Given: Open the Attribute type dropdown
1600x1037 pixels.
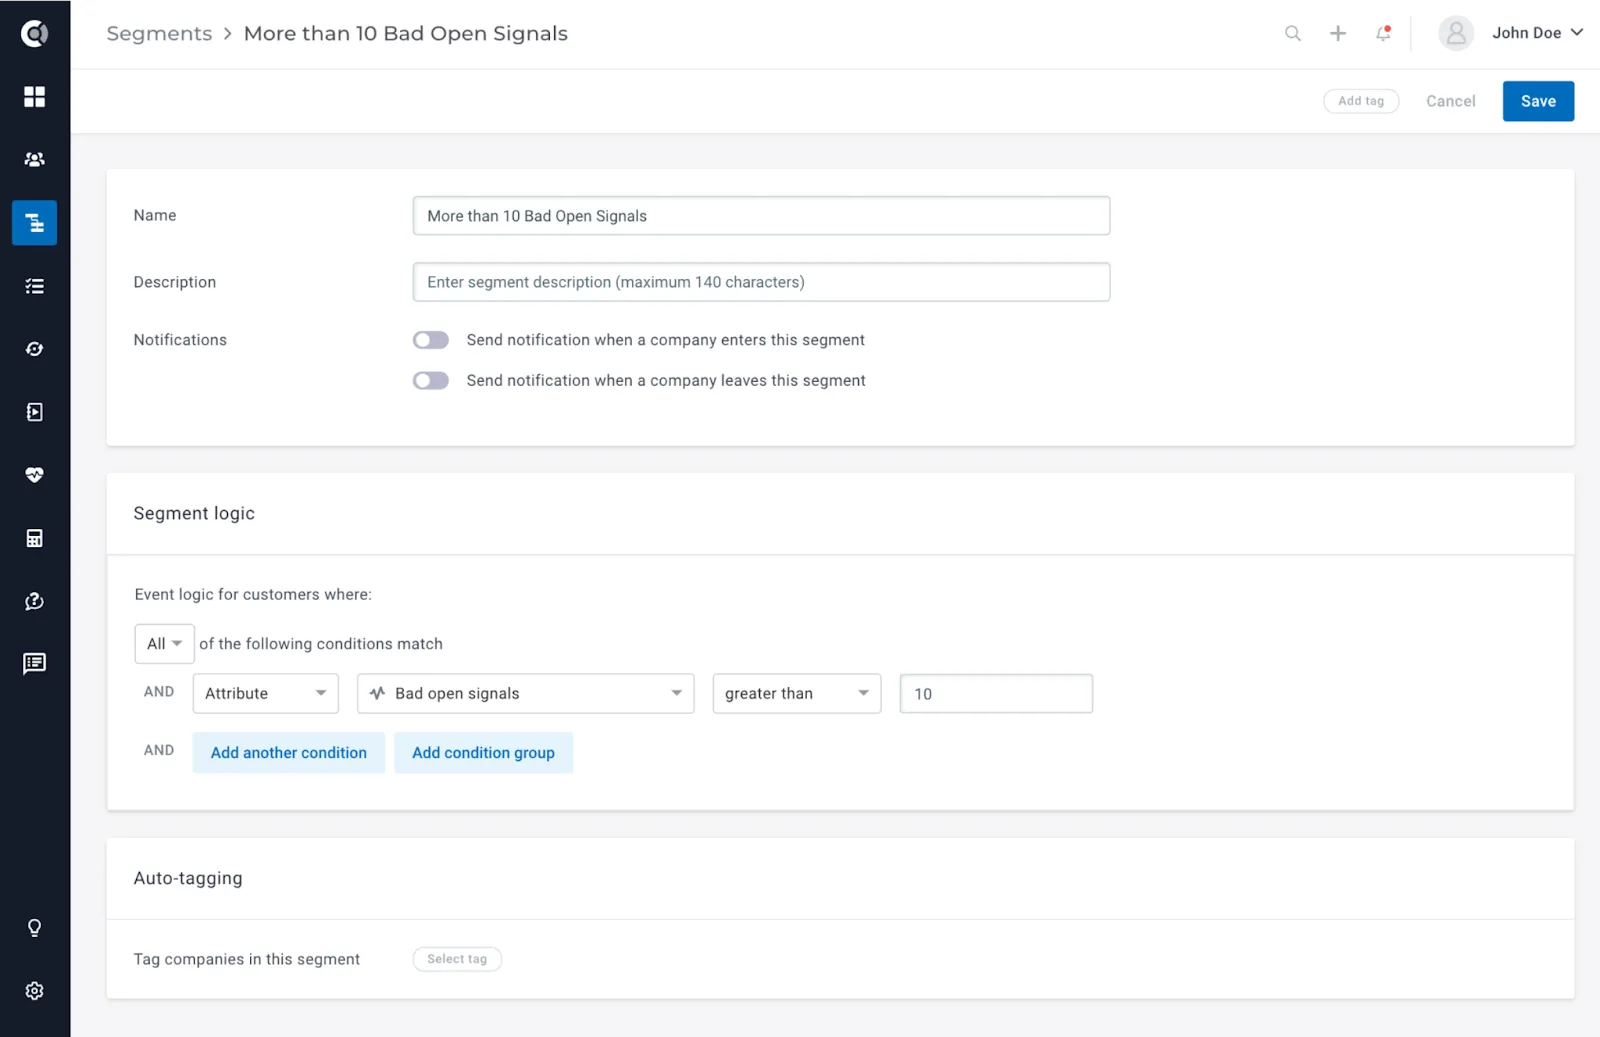Looking at the screenshot, I should (x=266, y=693).
